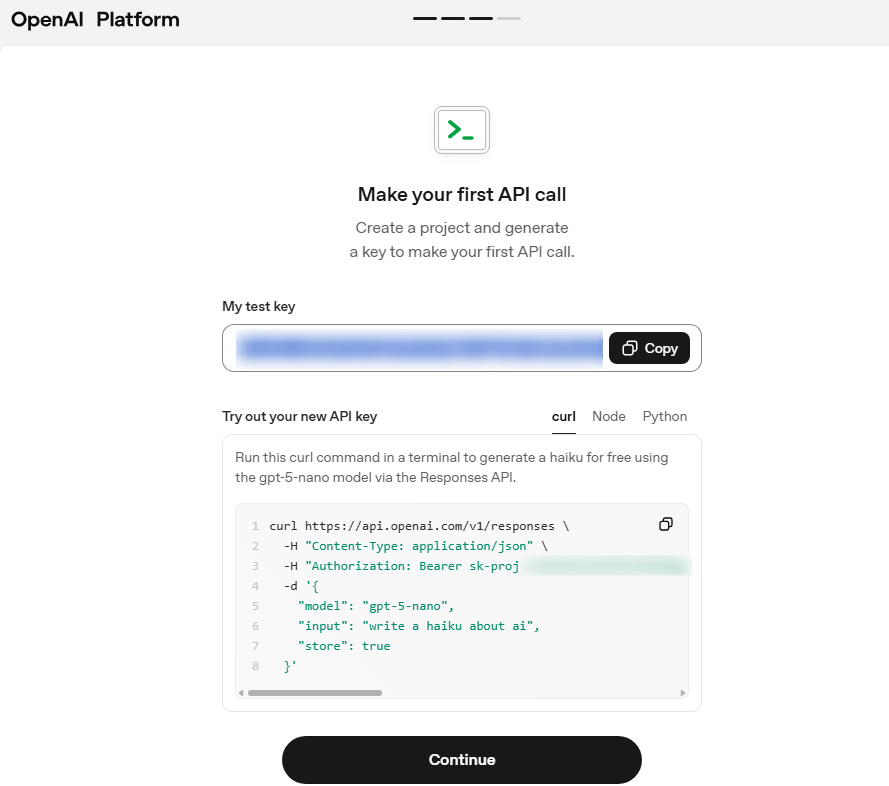This screenshot has height=786, width=889.
Task: Select the third onboarding progress step
Action: tap(481, 18)
